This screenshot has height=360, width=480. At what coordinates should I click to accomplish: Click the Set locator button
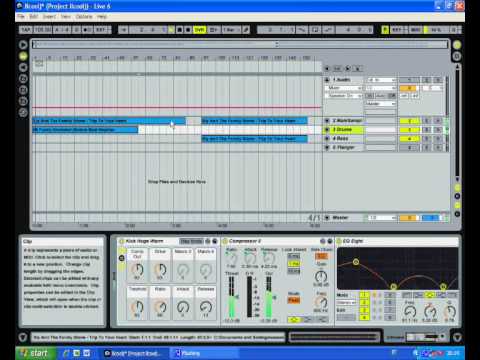[x=337, y=68]
